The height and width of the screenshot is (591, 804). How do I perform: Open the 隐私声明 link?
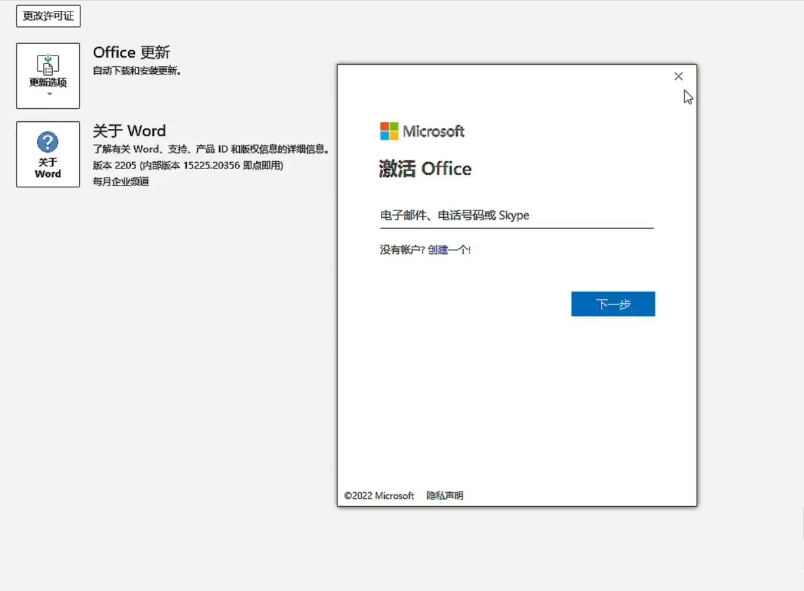tap(445, 496)
